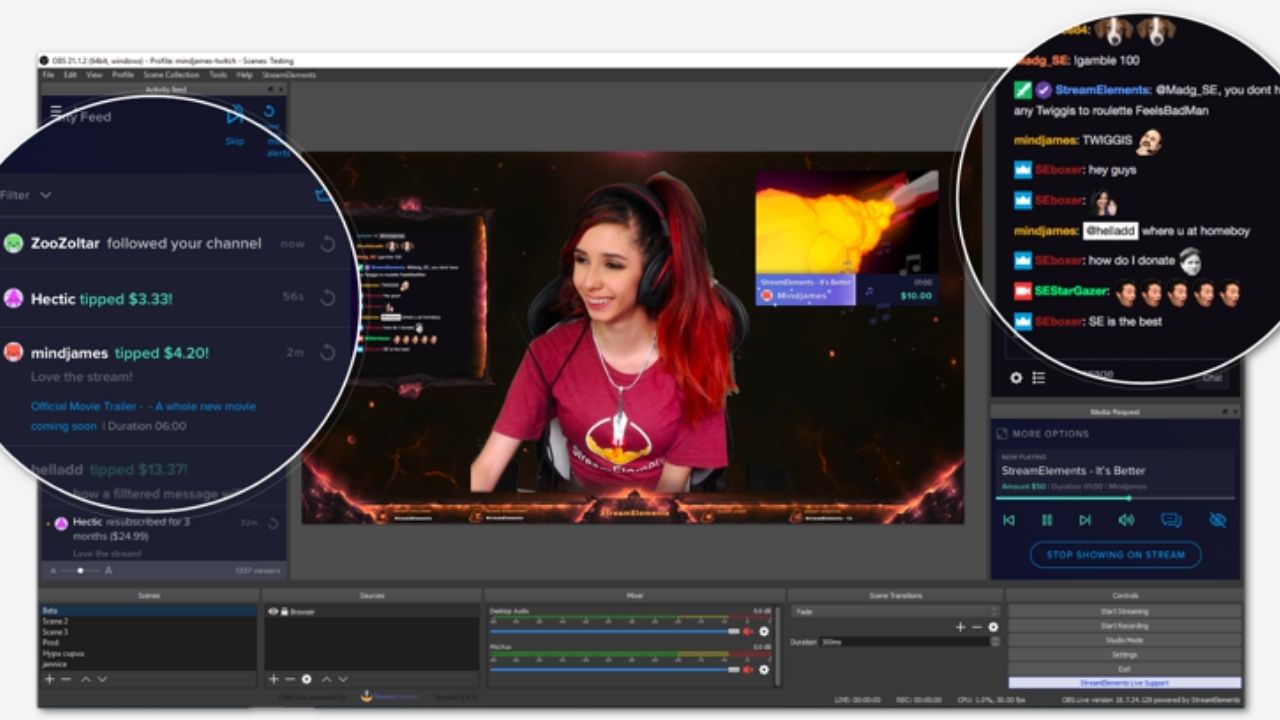The height and width of the screenshot is (720, 1280).
Task: Open Settings from Controls panel
Action: pos(1124,655)
